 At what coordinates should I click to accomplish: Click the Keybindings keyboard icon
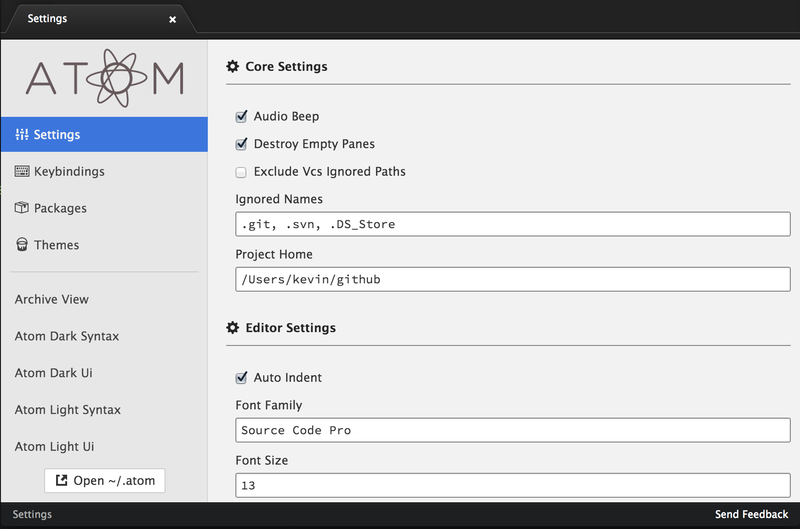pos(22,172)
